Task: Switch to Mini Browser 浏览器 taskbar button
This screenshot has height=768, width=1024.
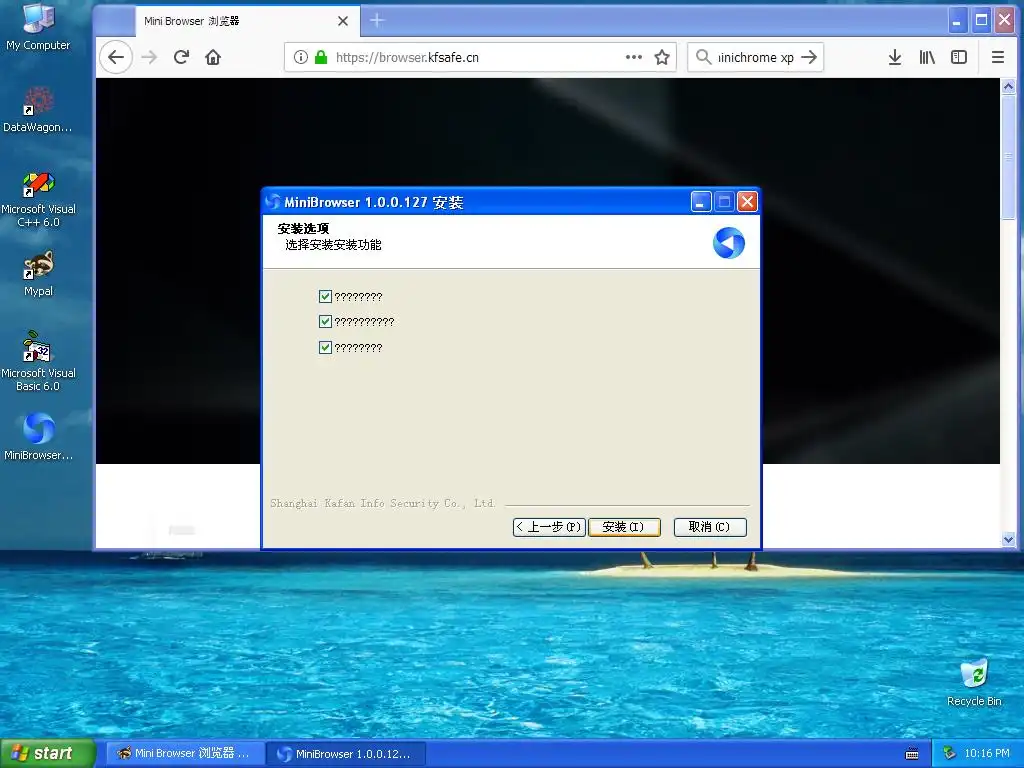Action: pyautogui.click(x=185, y=754)
